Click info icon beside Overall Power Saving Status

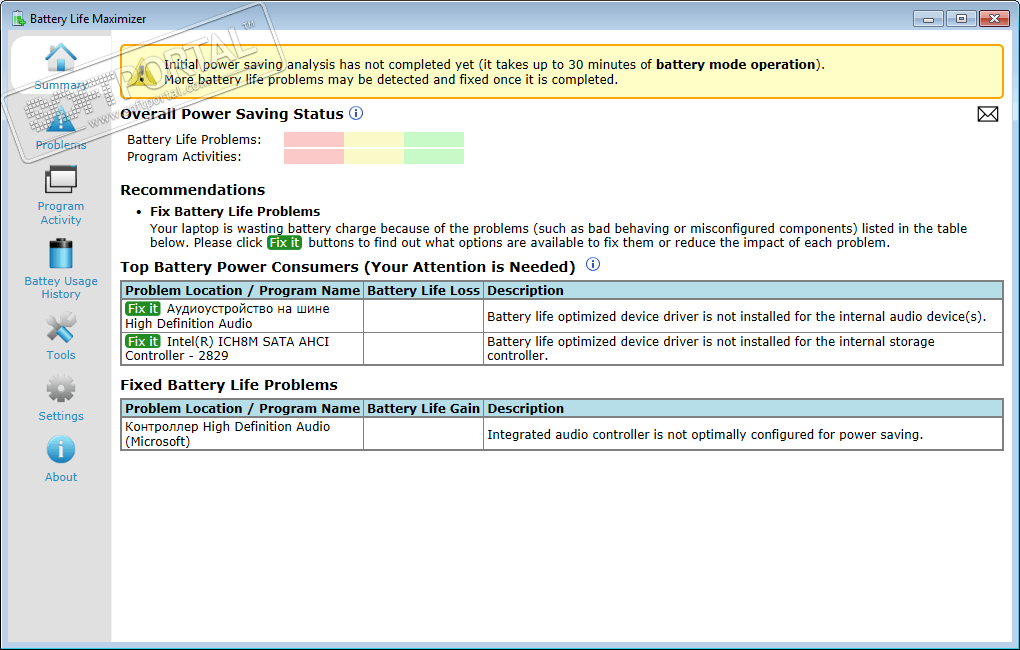pyautogui.click(x=356, y=113)
